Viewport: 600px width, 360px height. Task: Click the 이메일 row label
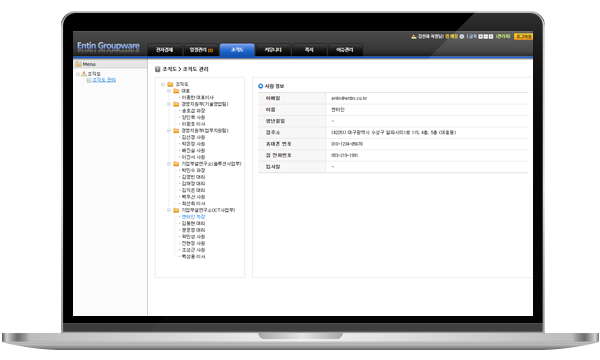pos(273,98)
